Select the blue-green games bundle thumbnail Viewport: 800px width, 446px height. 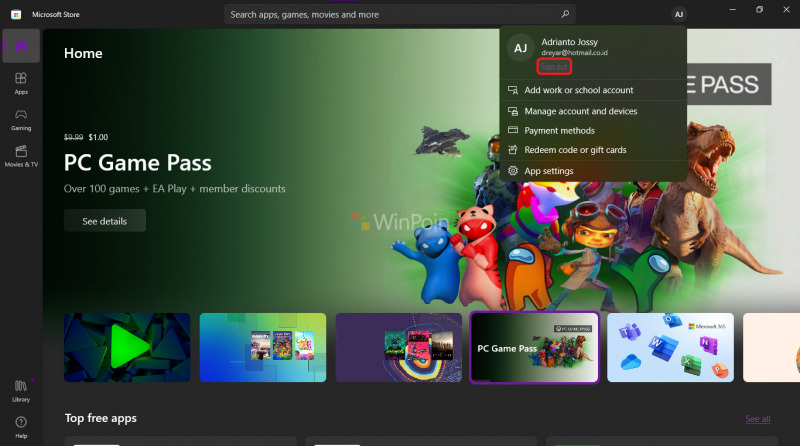pos(263,348)
